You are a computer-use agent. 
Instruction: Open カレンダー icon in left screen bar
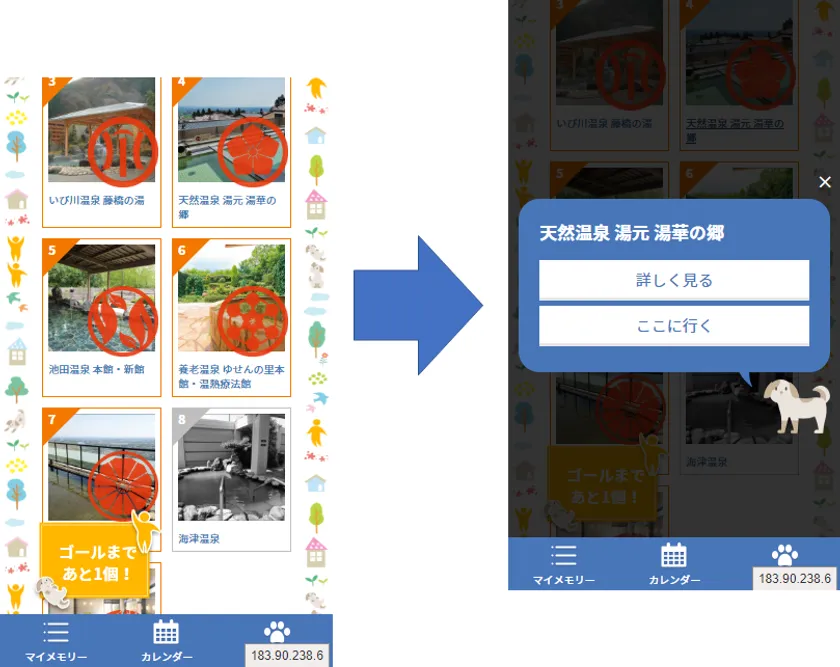pos(166,632)
